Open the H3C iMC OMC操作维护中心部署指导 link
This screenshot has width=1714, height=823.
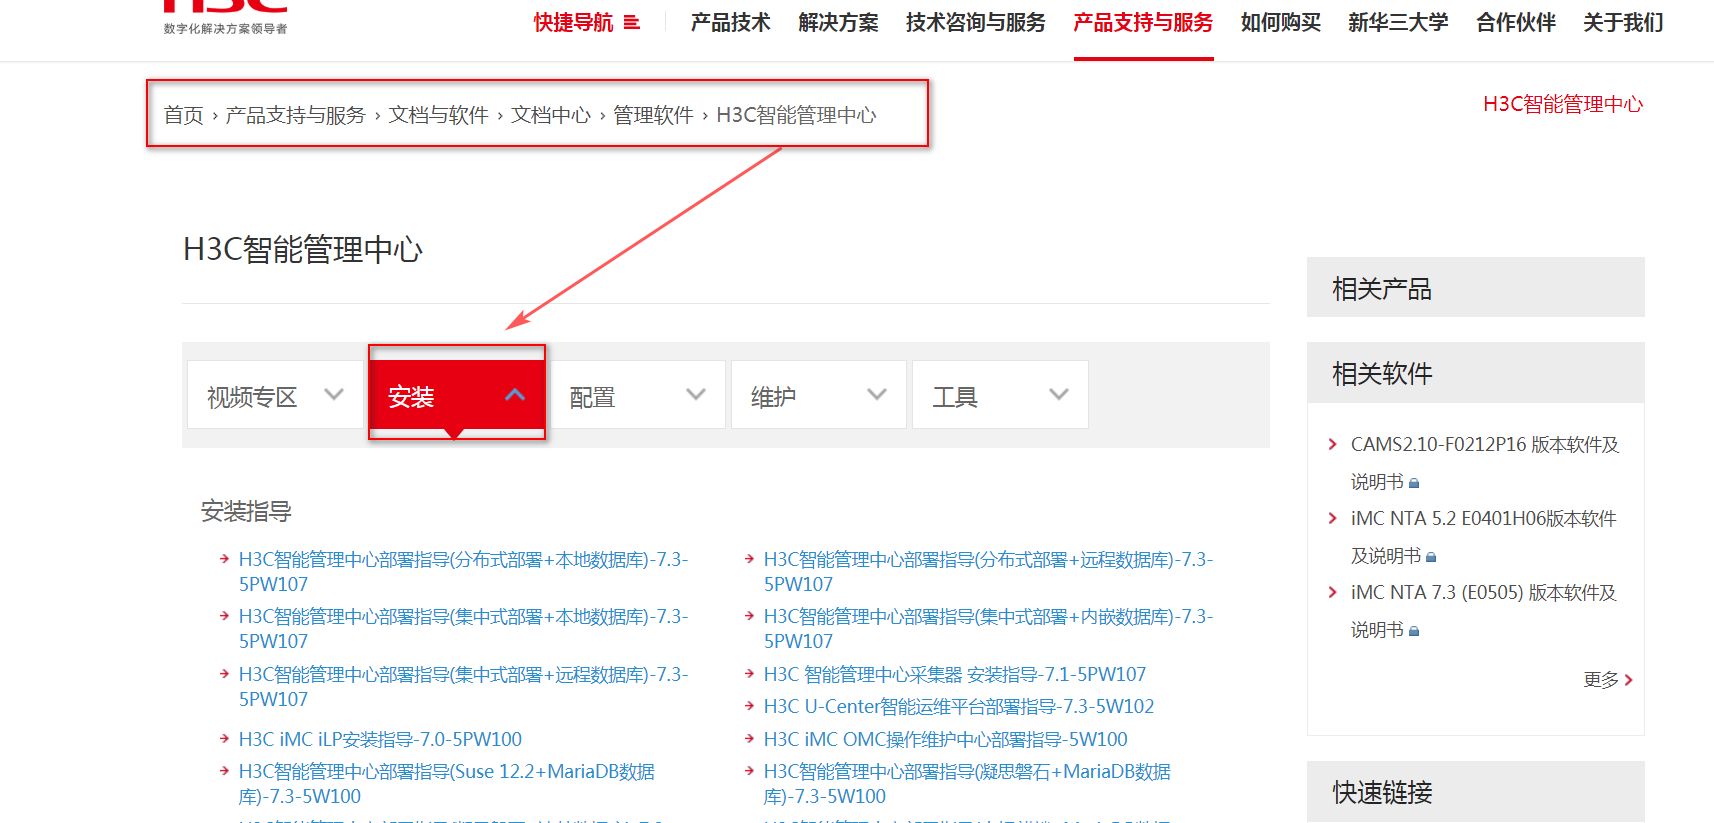pos(945,740)
